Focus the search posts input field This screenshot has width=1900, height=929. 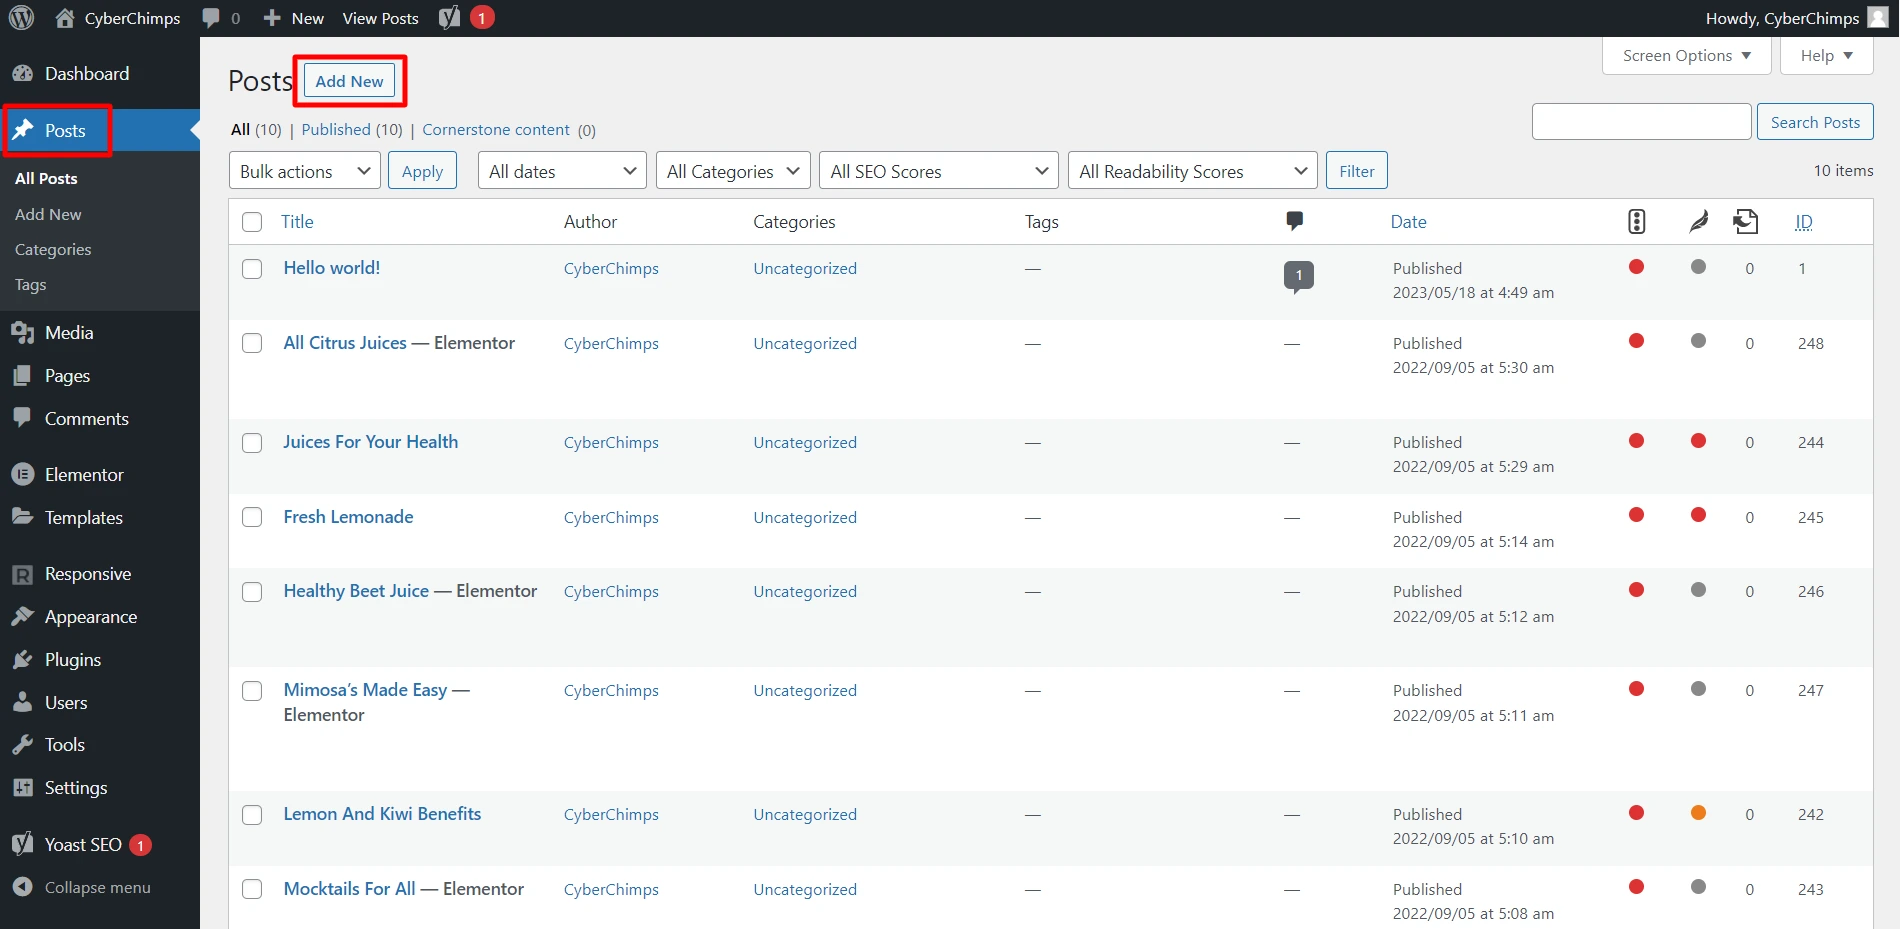point(1641,122)
